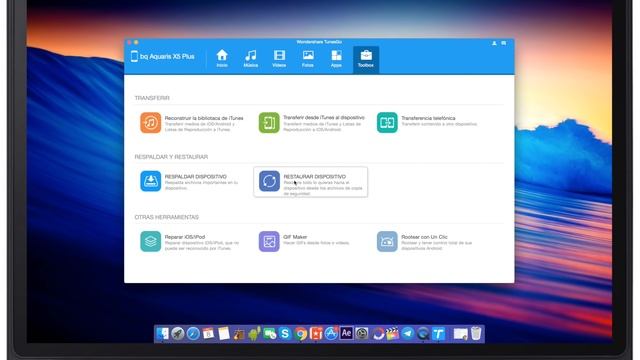Launch the GIF Maker tool

(x=304, y=242)
